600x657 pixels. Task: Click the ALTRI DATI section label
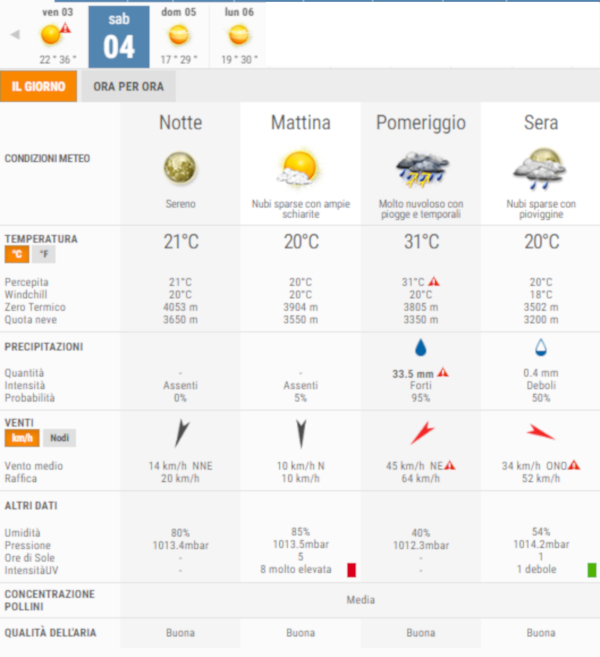[x=31, y=506]
